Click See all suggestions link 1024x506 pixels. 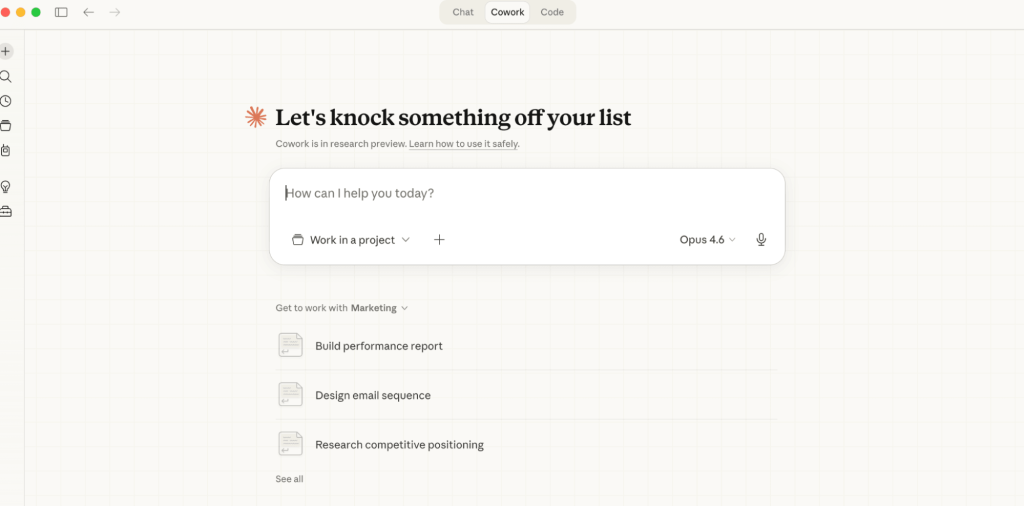289,479
